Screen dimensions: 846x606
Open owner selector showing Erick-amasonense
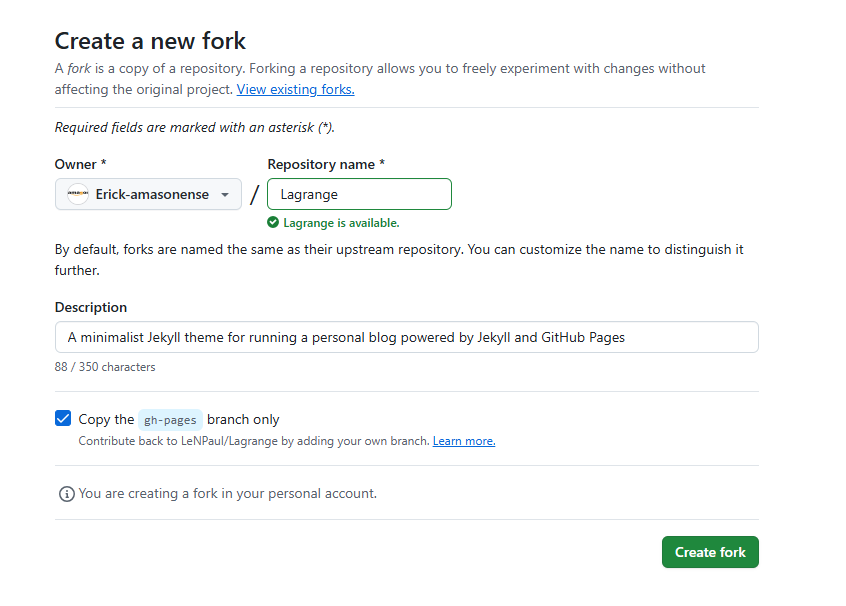coord(148,195)
